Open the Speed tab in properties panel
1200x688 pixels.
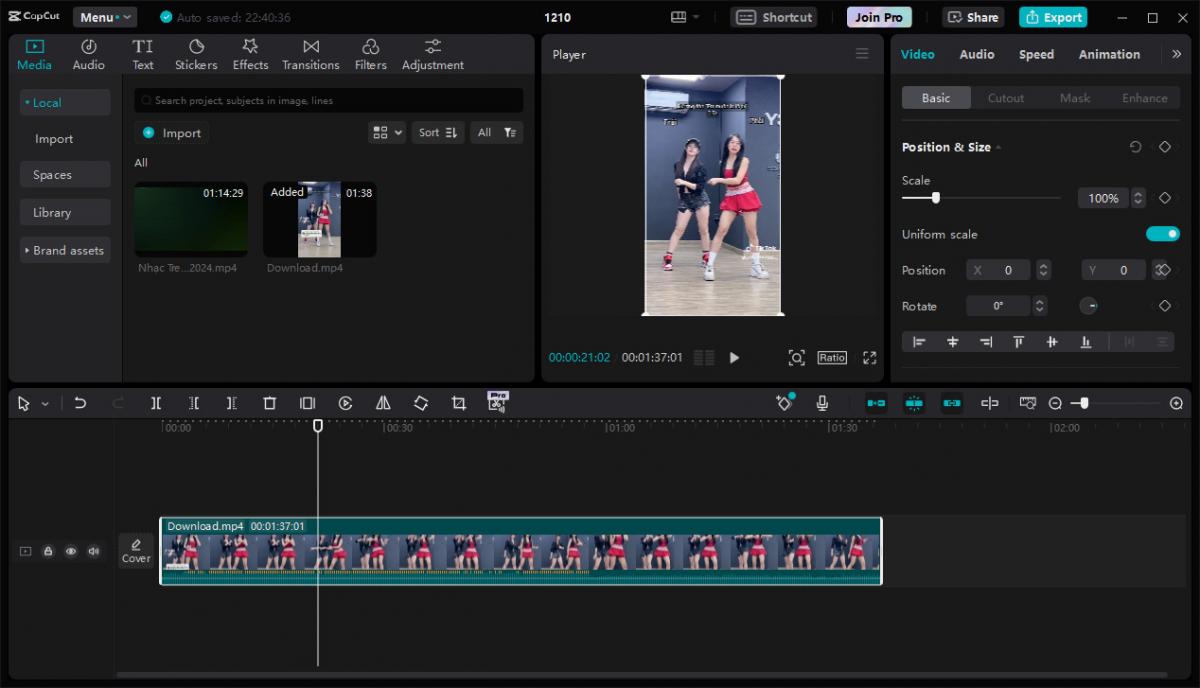(x=1036, y=54)
